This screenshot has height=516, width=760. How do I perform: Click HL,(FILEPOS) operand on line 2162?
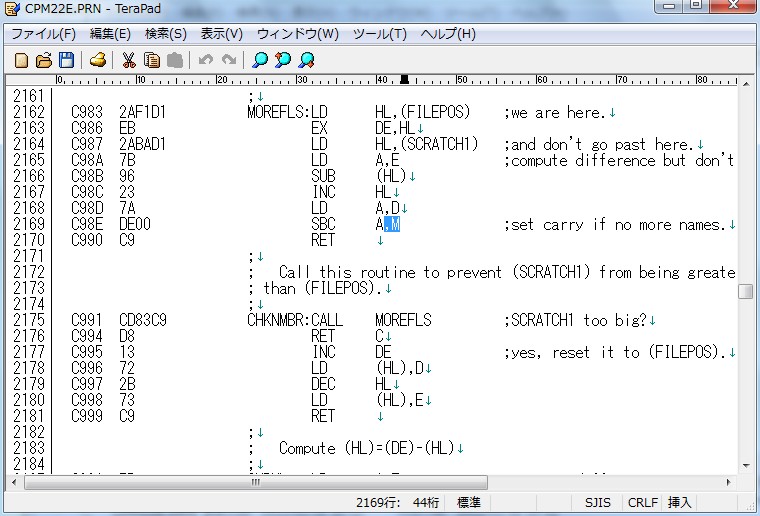[423, 112]
